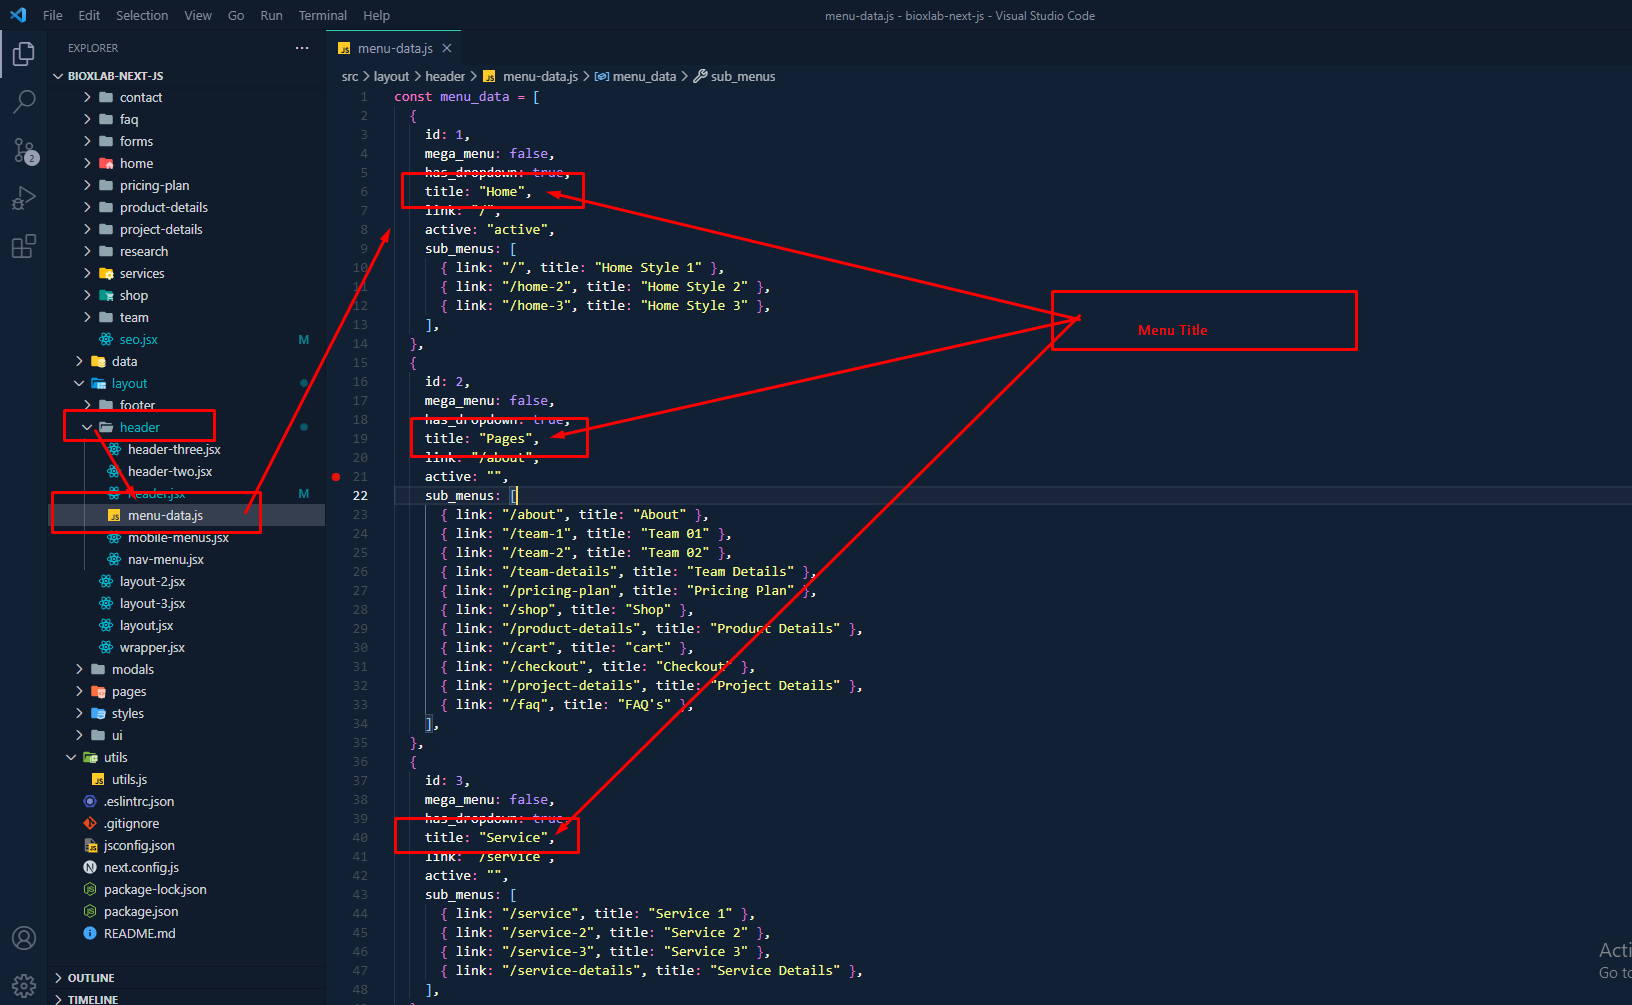
Task: Click Explorer more actions ellipsis
Action: 302,48
